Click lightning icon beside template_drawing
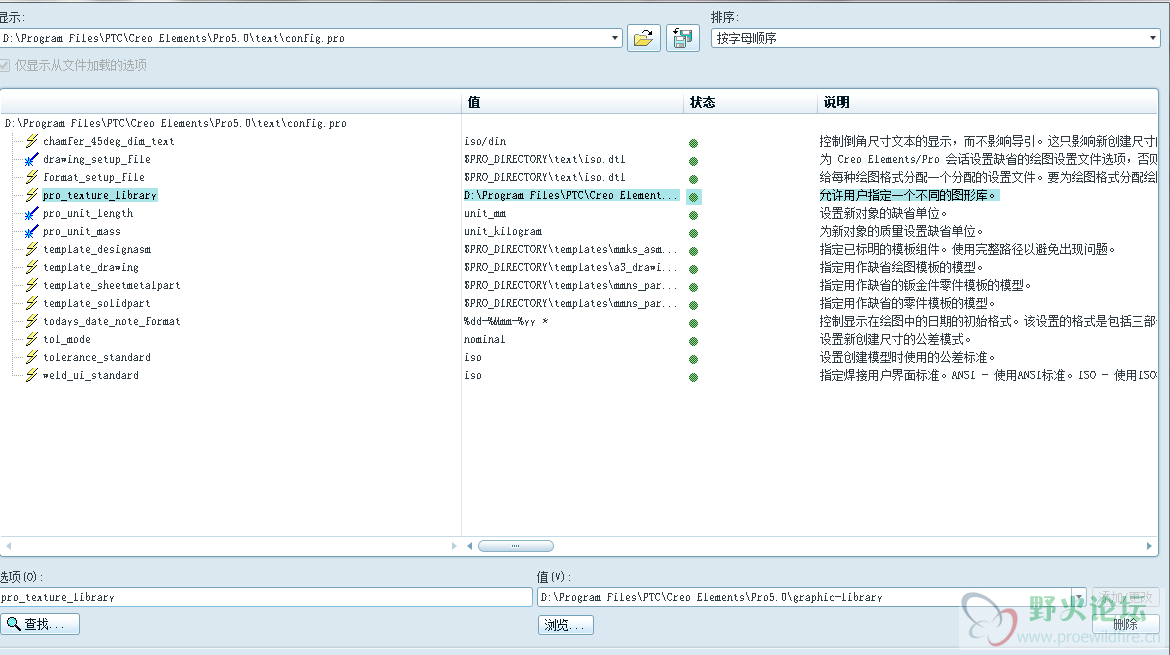1170x655 pixels. click(x=31, y=267)
